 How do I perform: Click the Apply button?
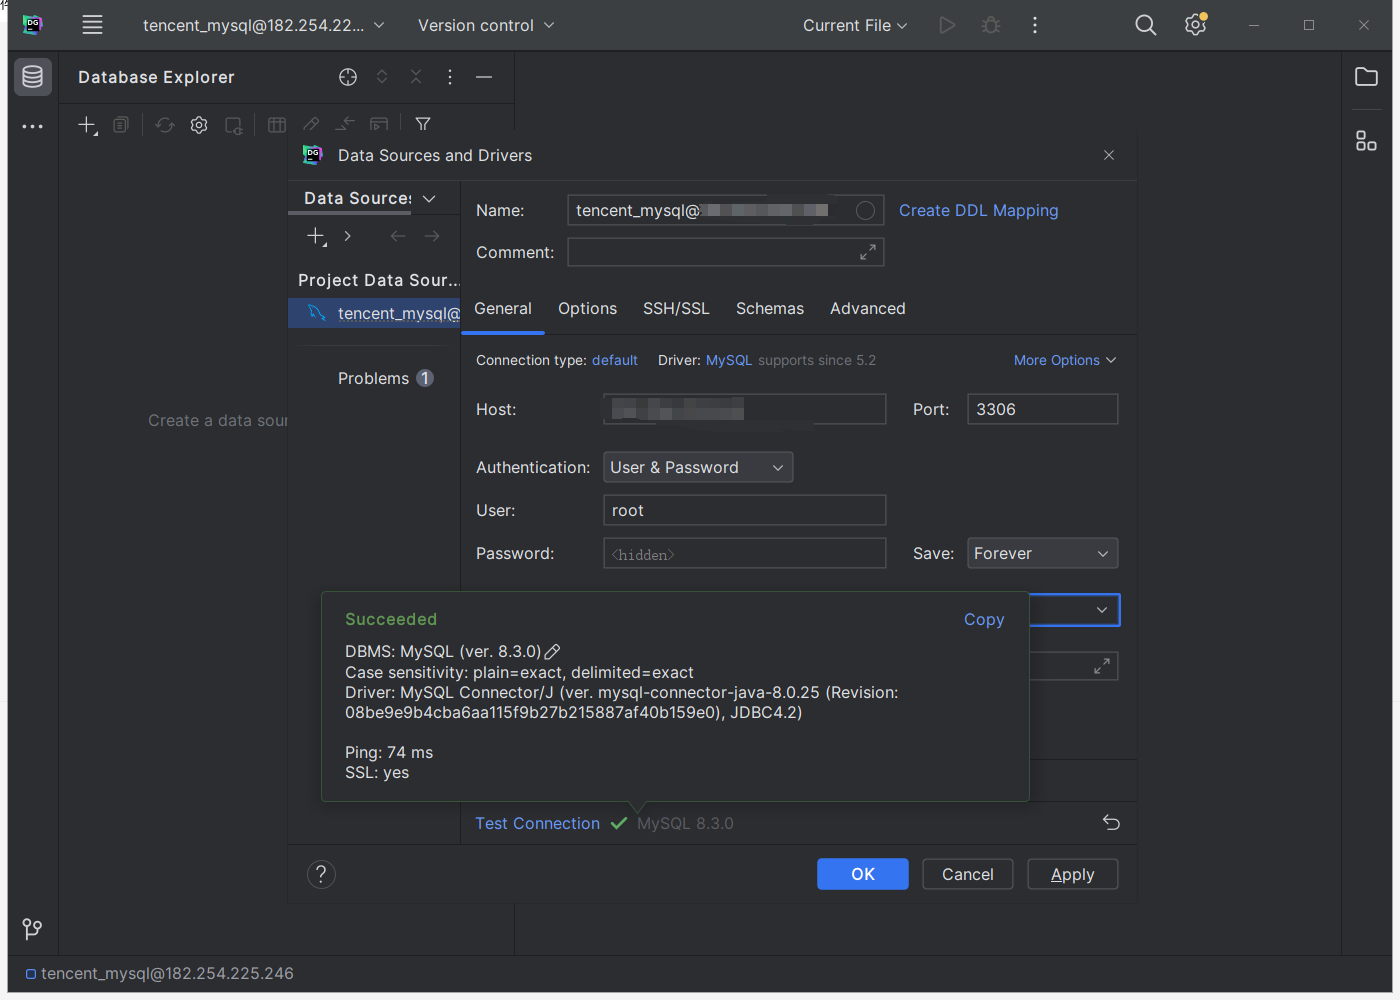[x=1072, y=874]
